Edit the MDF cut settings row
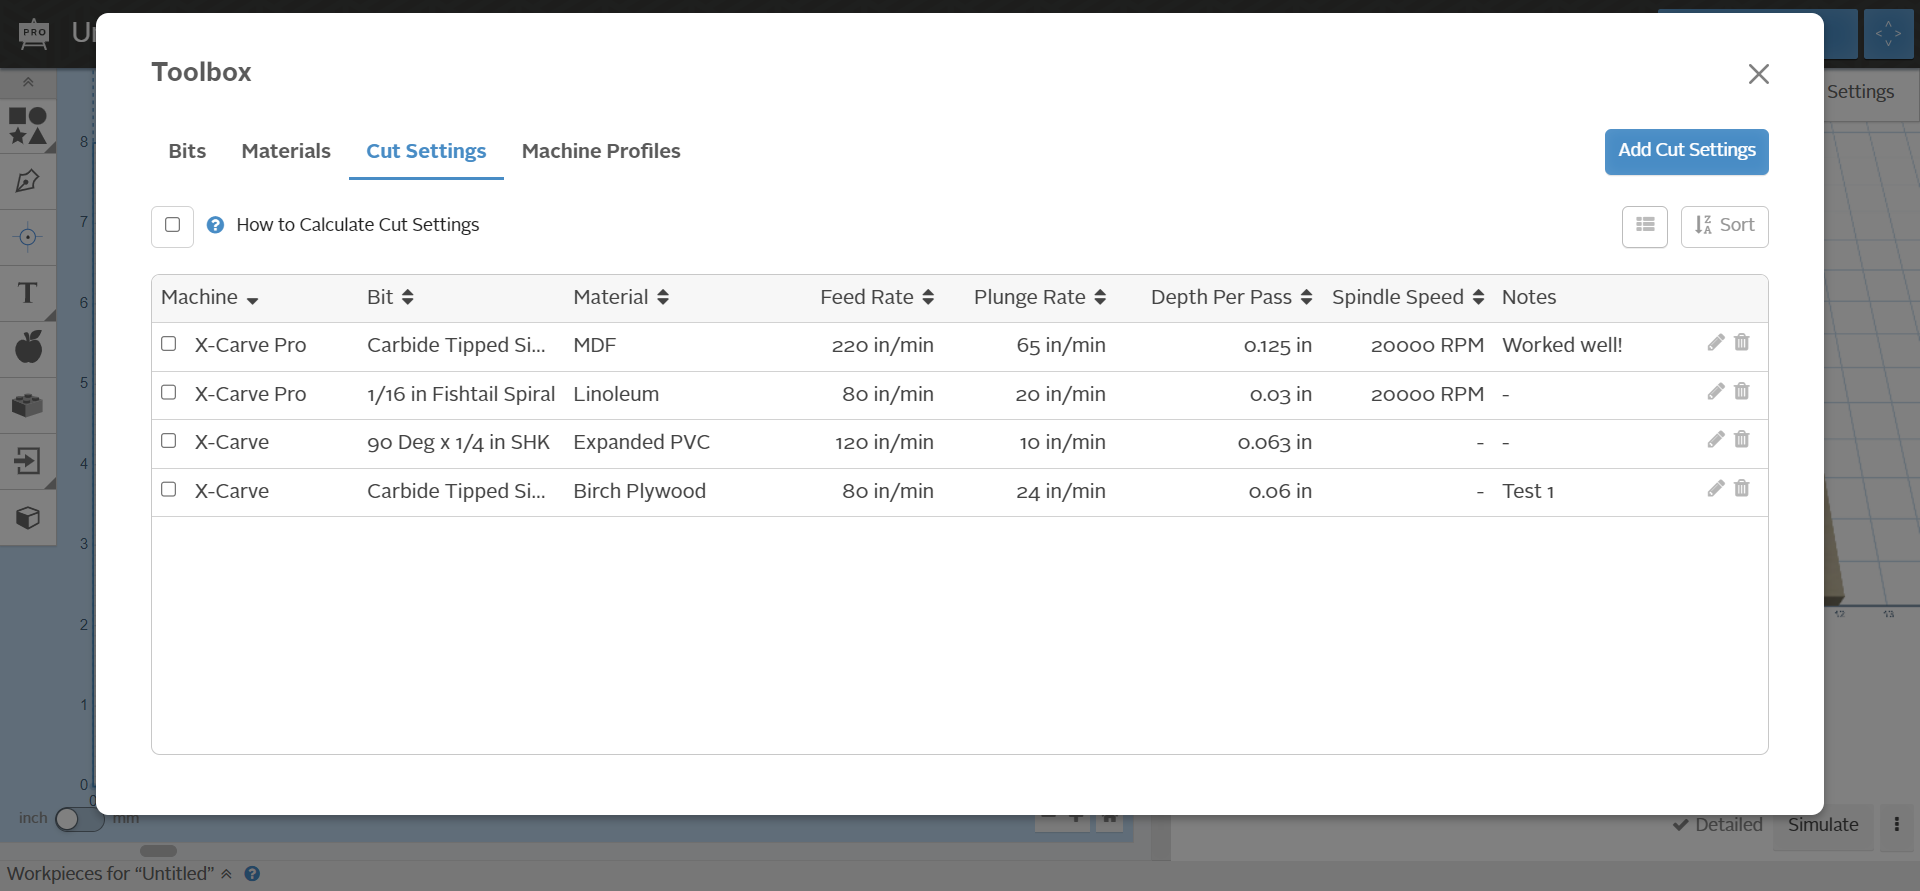Image resolution: width=1920 pixels, height=891 pixels. coord(1715,343)
